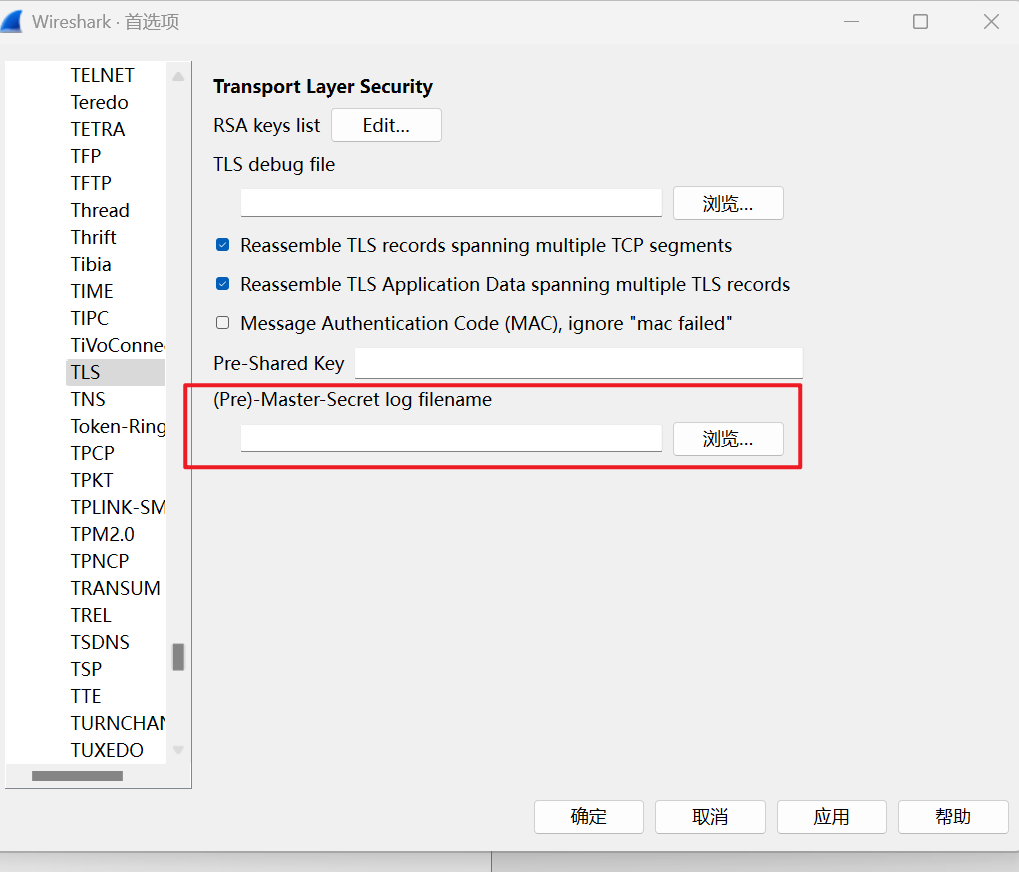Click the TLS debug file input field

click(x=451, y=203)
